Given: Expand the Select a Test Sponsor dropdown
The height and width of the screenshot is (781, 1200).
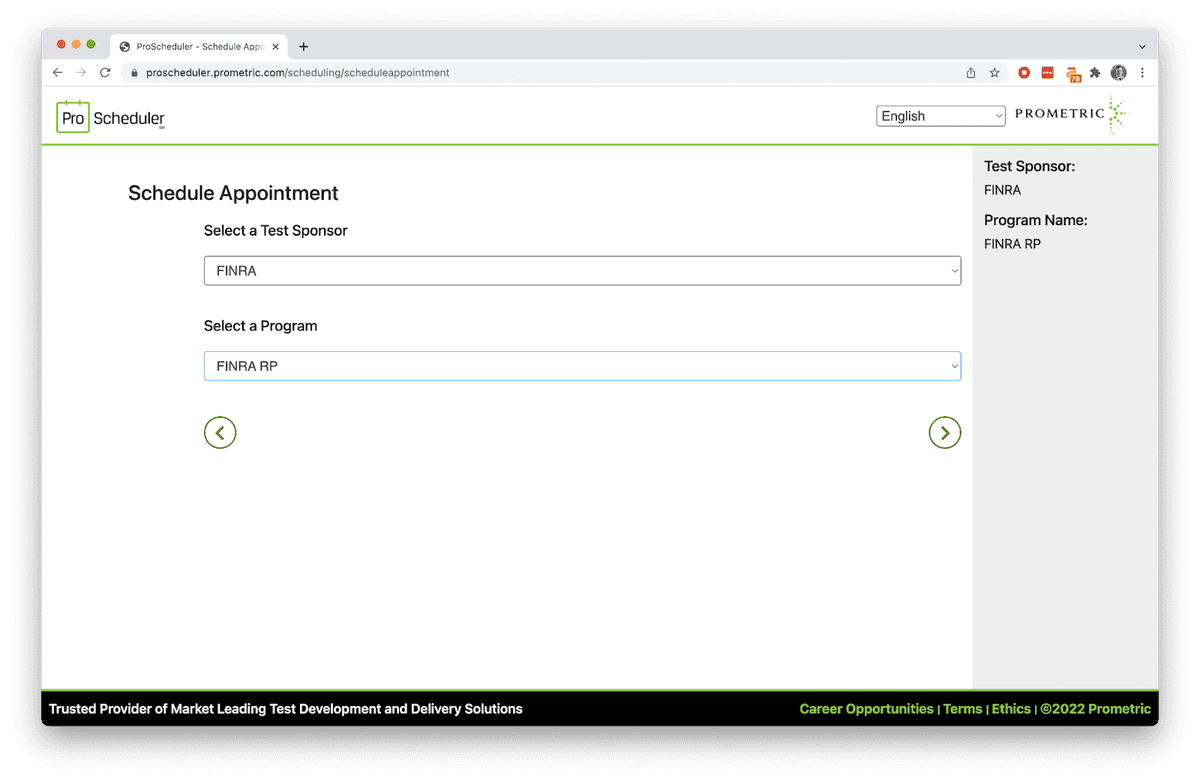Looking at the screenshot, I should 582,271.
